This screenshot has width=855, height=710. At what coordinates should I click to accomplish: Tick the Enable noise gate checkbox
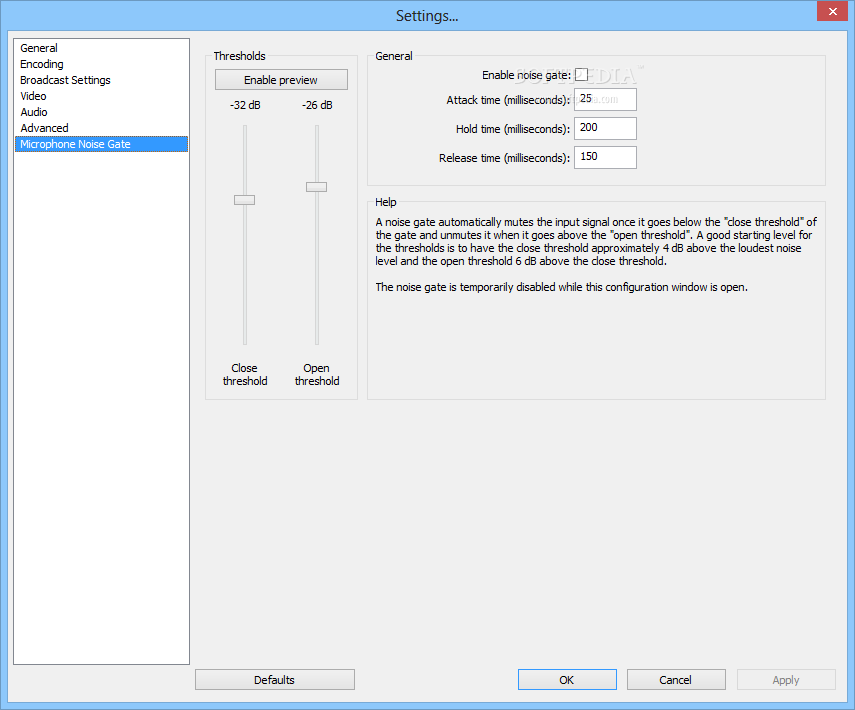pos(581,75)
